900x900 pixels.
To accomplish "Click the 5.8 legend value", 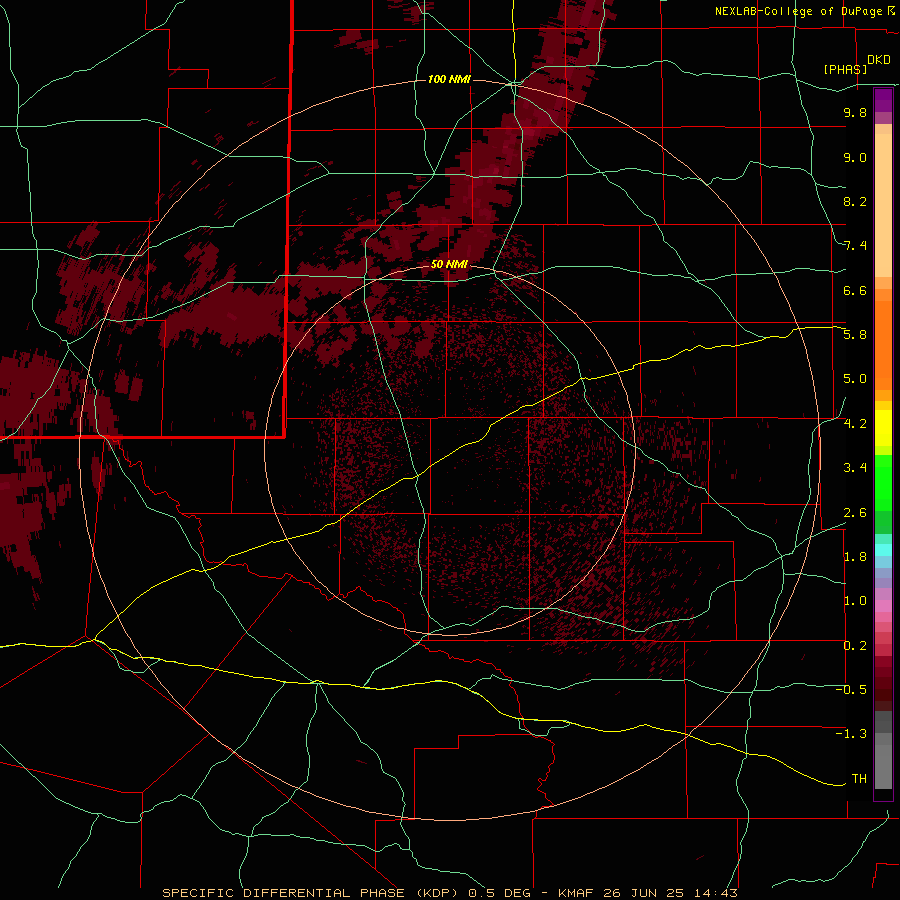I will 855,335.
